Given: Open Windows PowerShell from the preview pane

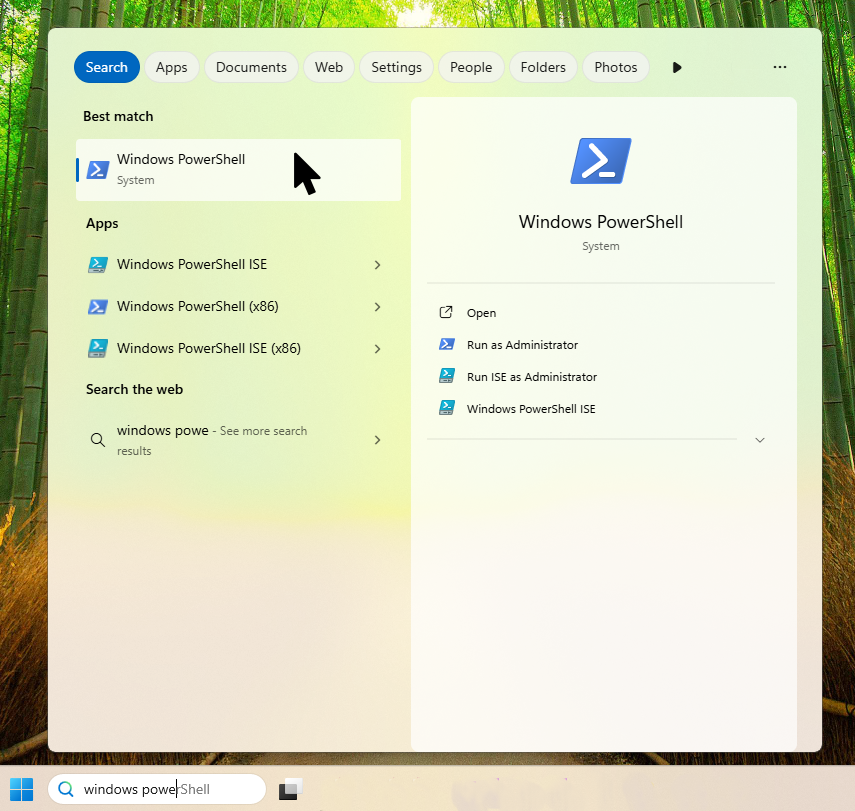Looking at the screenshot, I should (x=481, y=313).
